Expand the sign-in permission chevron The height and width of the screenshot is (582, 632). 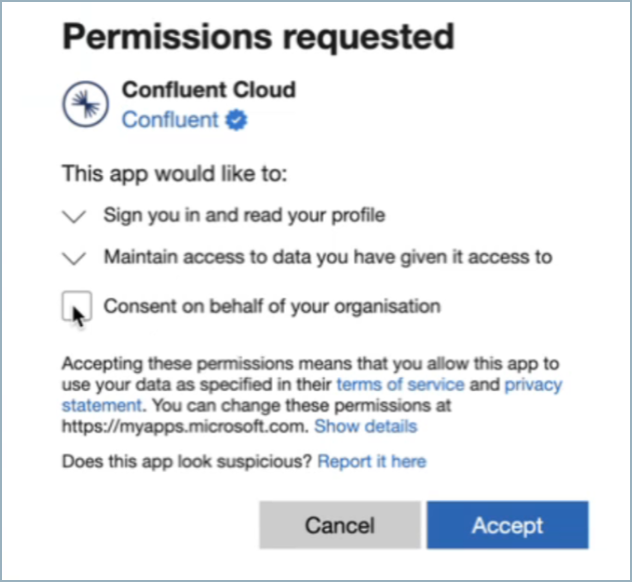pyautogui.click(x=73, y=216)
